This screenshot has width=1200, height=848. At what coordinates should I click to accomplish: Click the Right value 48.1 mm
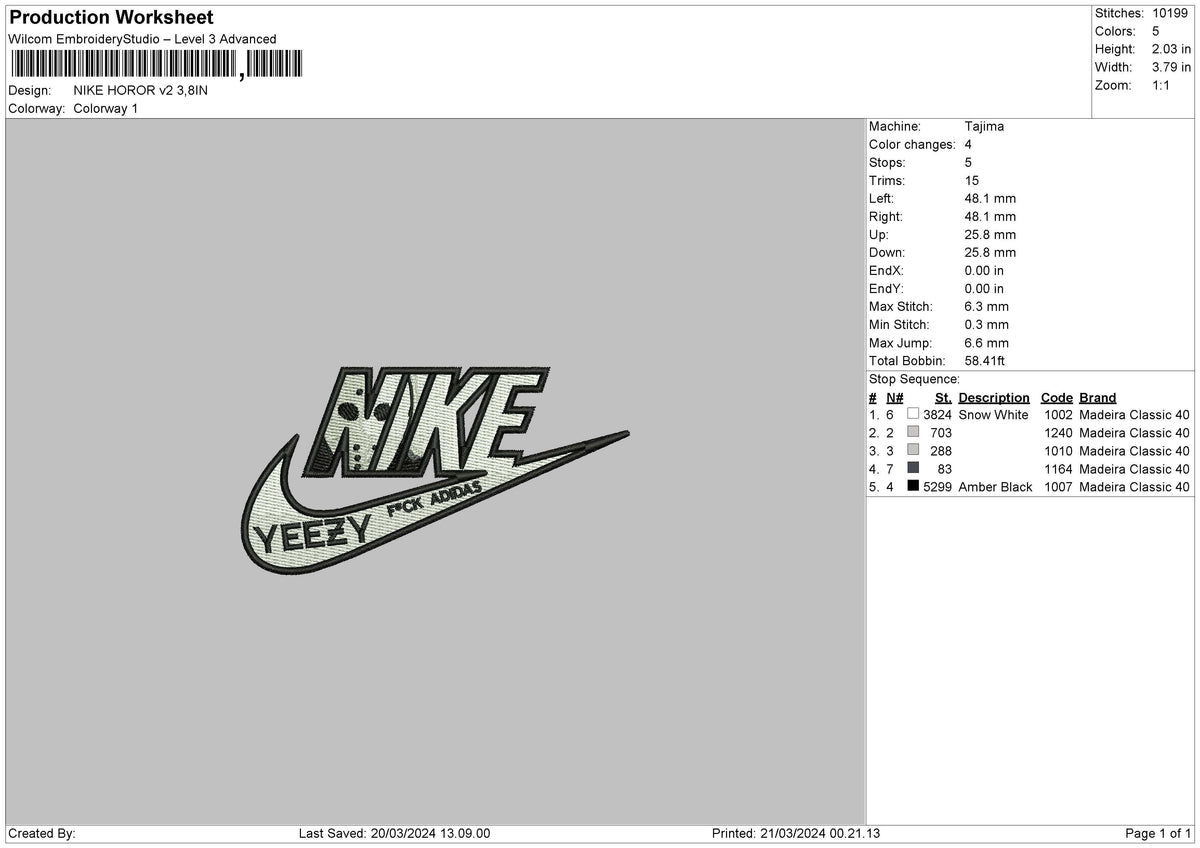(x=990, y=216)
